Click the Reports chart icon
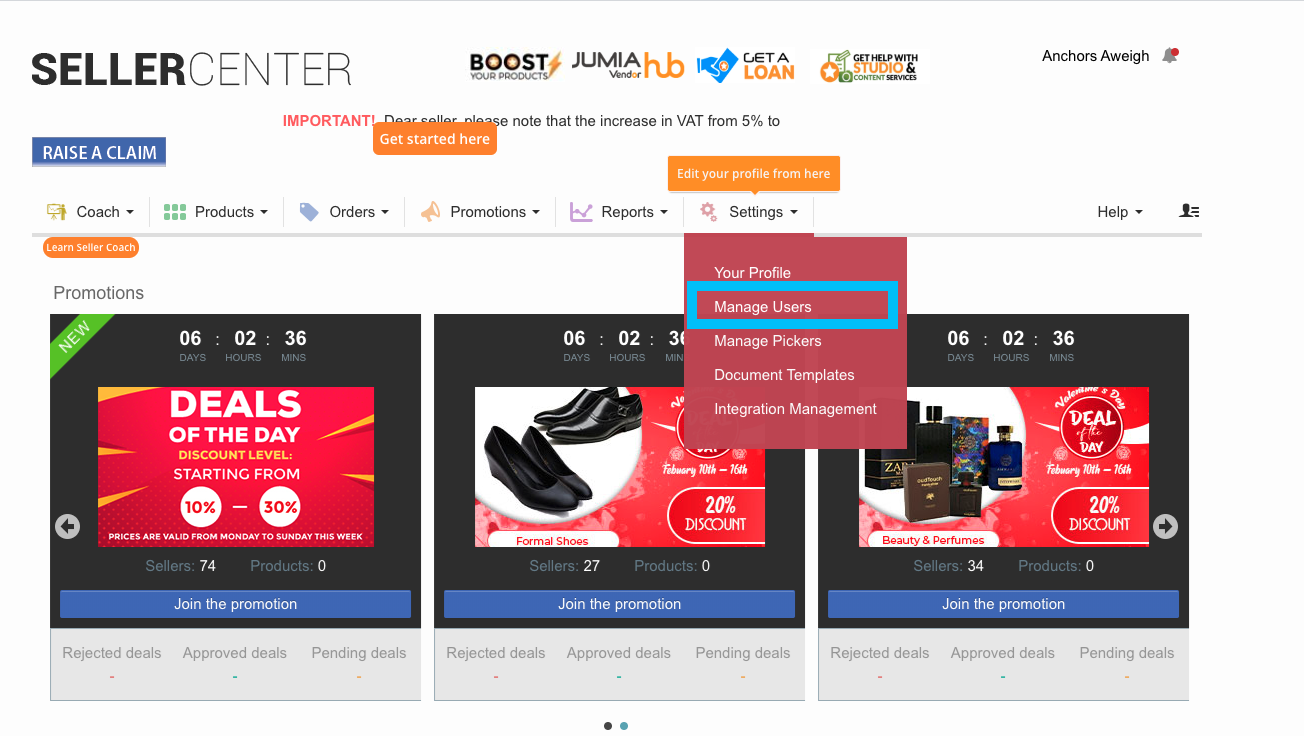This screenshot has width=1304, height=736. coord(581,212)
